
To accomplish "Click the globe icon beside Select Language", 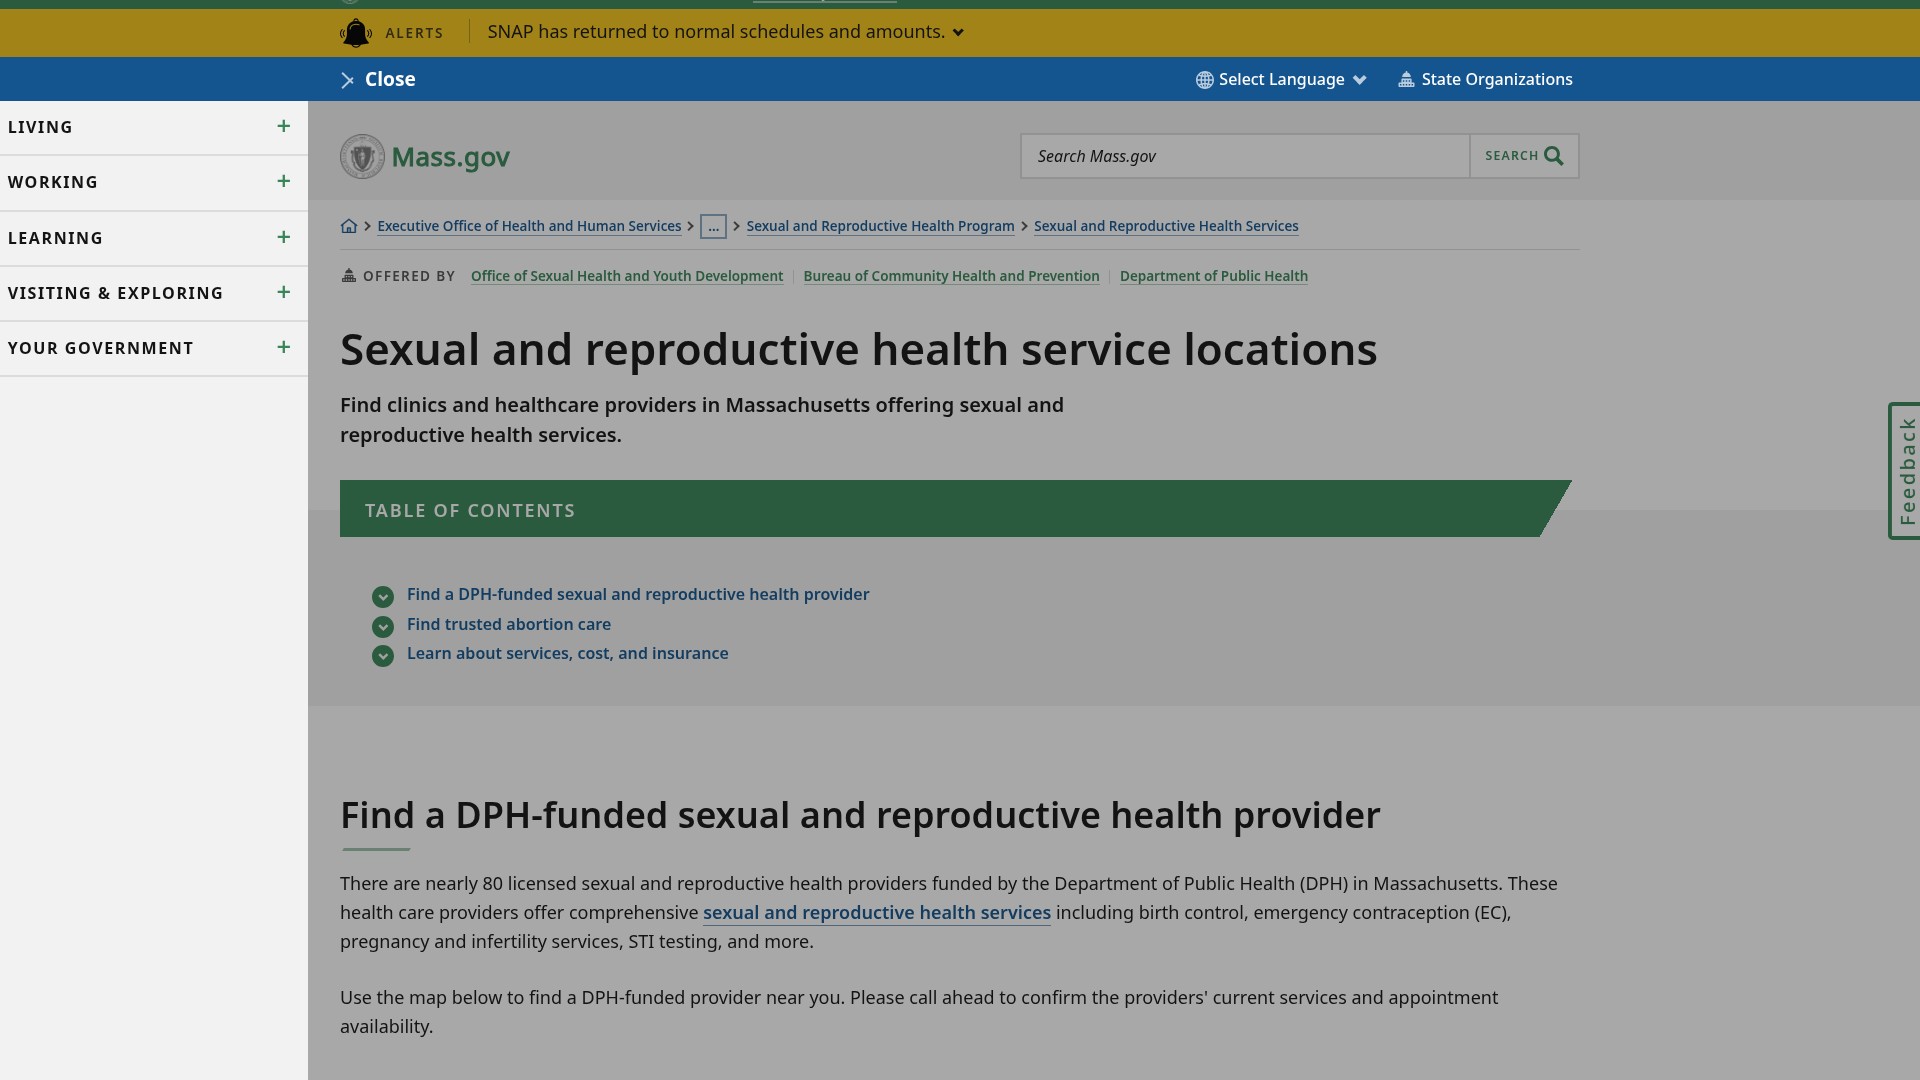I will [1205, 80].
